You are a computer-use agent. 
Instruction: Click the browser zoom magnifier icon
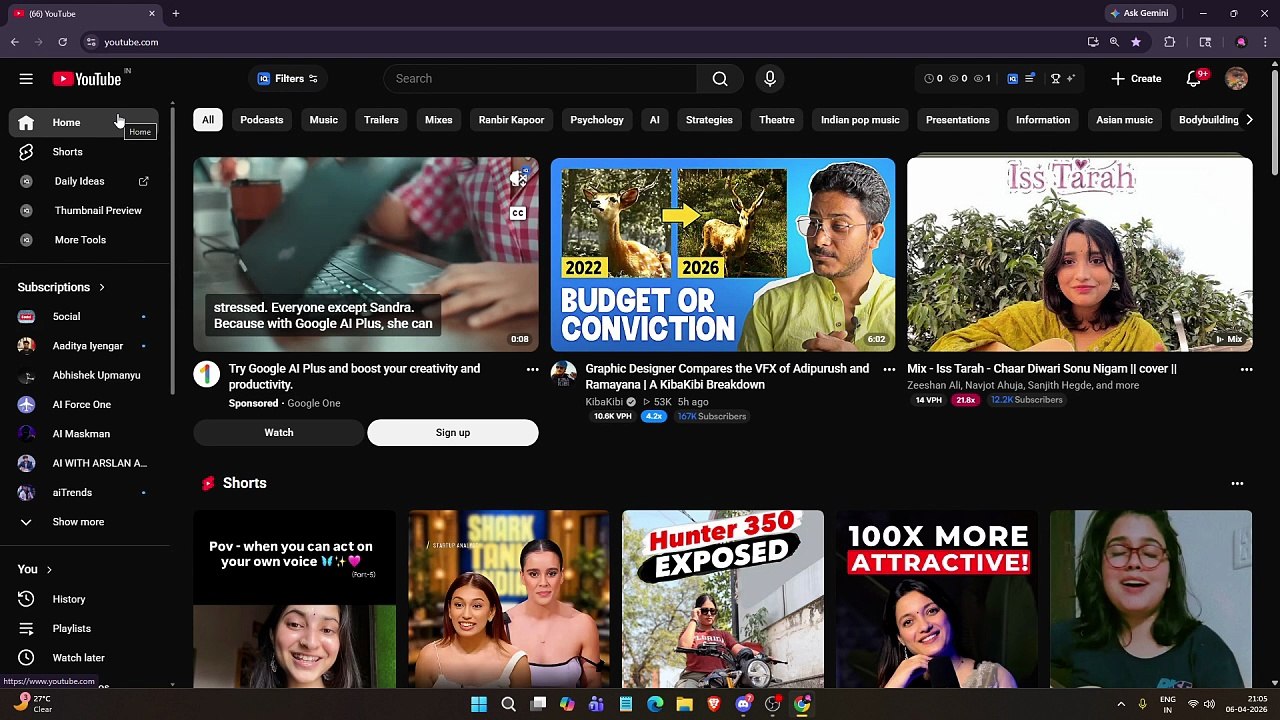tap(1114, 42)
